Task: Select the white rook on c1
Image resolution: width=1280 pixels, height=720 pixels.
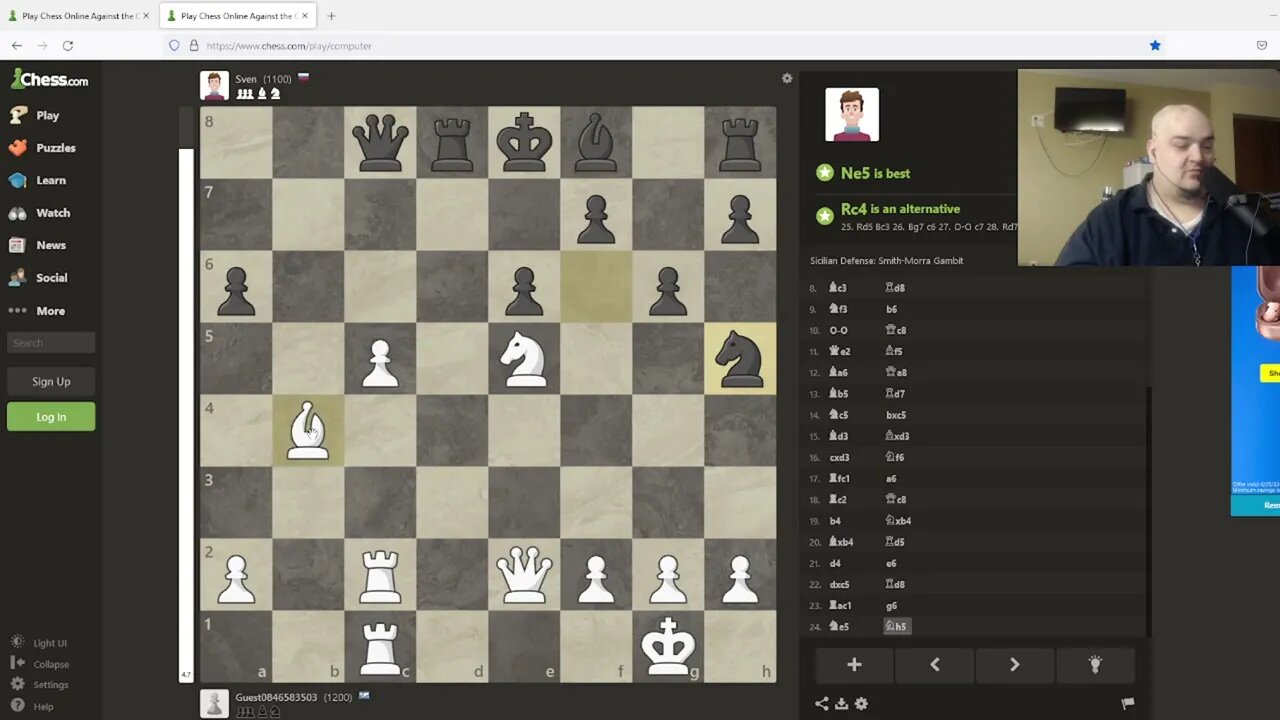Action: (380, 647)
